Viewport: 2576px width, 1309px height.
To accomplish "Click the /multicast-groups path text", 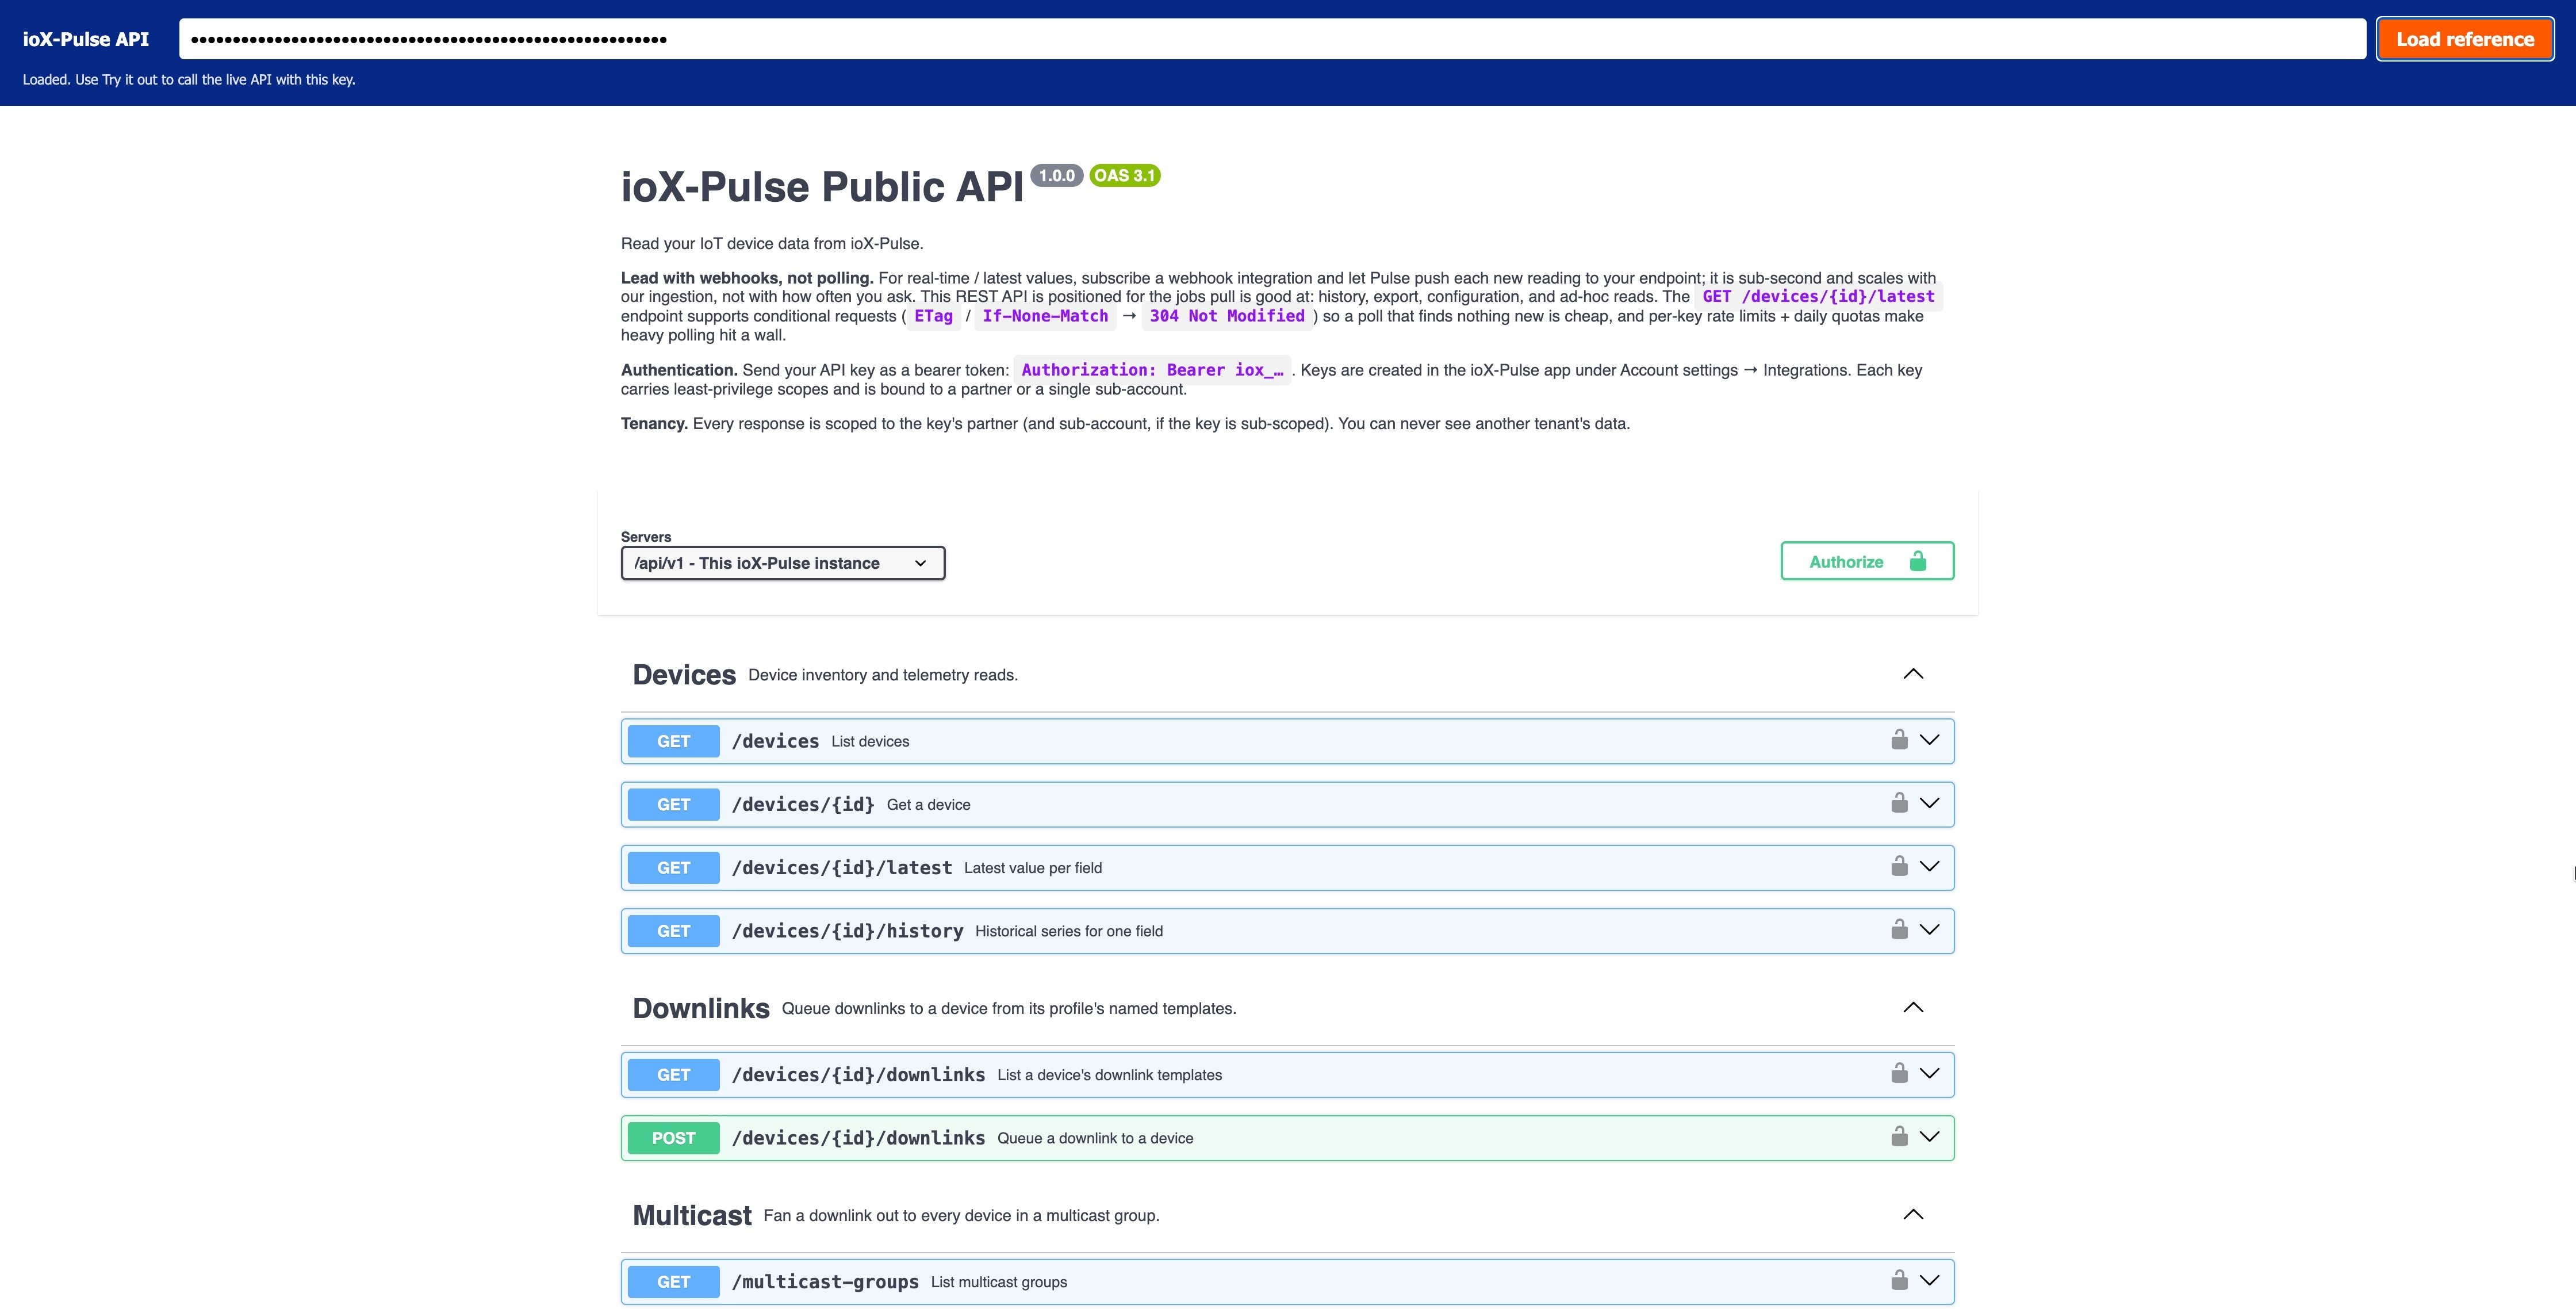I will (825, 1282).
